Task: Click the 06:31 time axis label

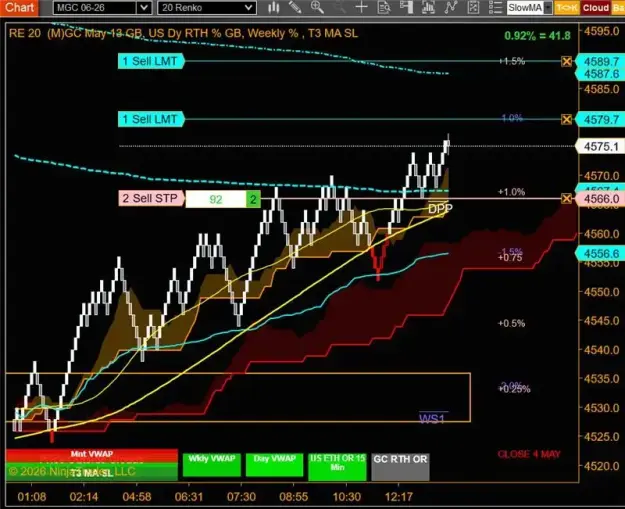Action: pos(189,497)
